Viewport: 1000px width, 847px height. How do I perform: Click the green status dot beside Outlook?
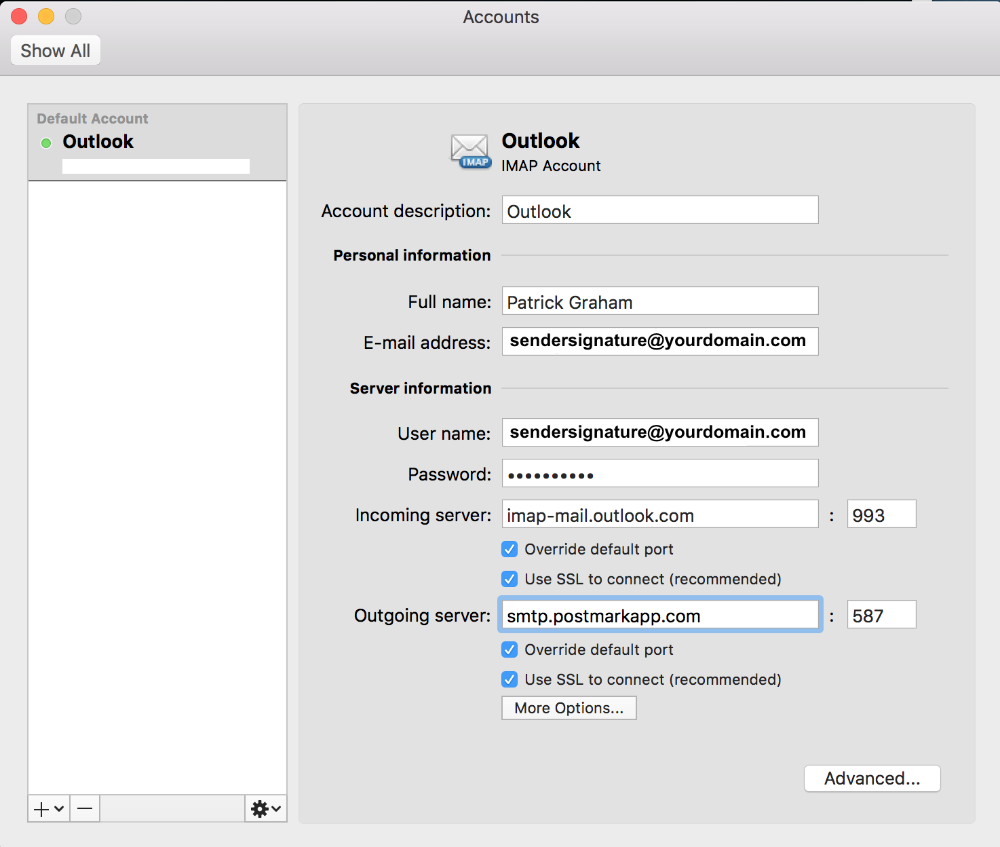(46, 143)
